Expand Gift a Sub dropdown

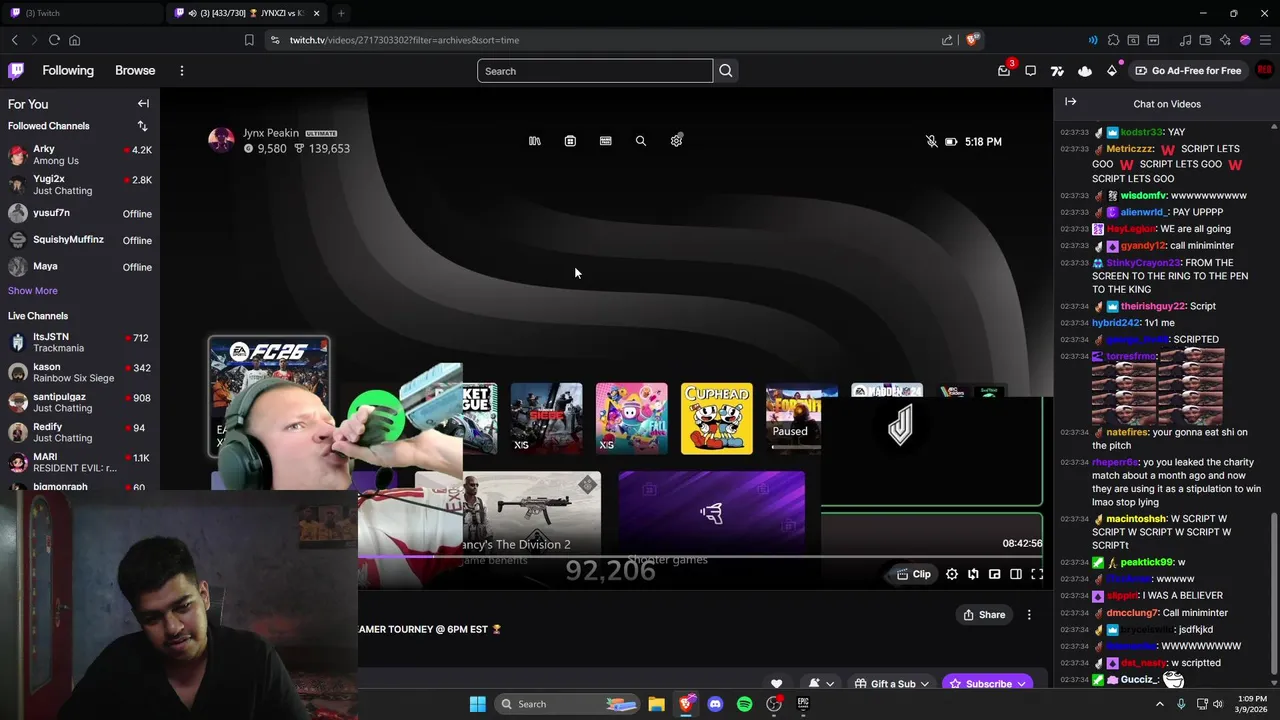(892, 684)
